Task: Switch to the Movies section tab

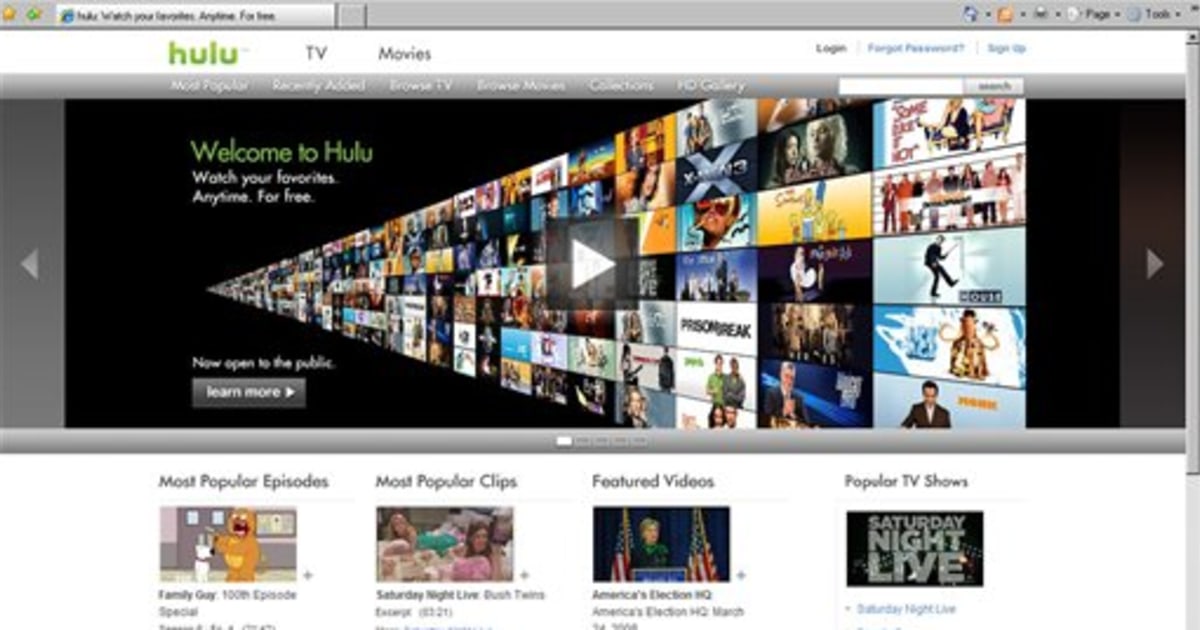Action: [x=404, y=53]
